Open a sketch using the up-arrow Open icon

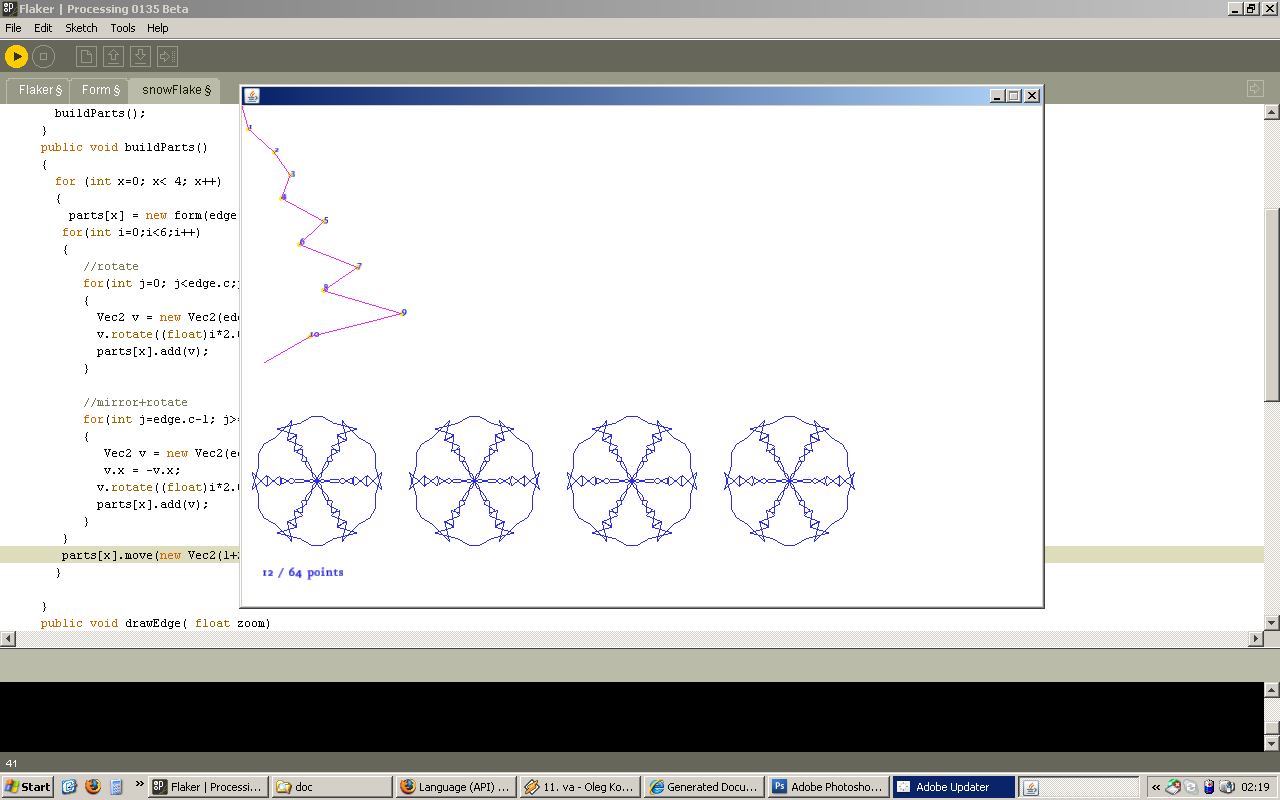pyautogui.click(x=114, y=57)
